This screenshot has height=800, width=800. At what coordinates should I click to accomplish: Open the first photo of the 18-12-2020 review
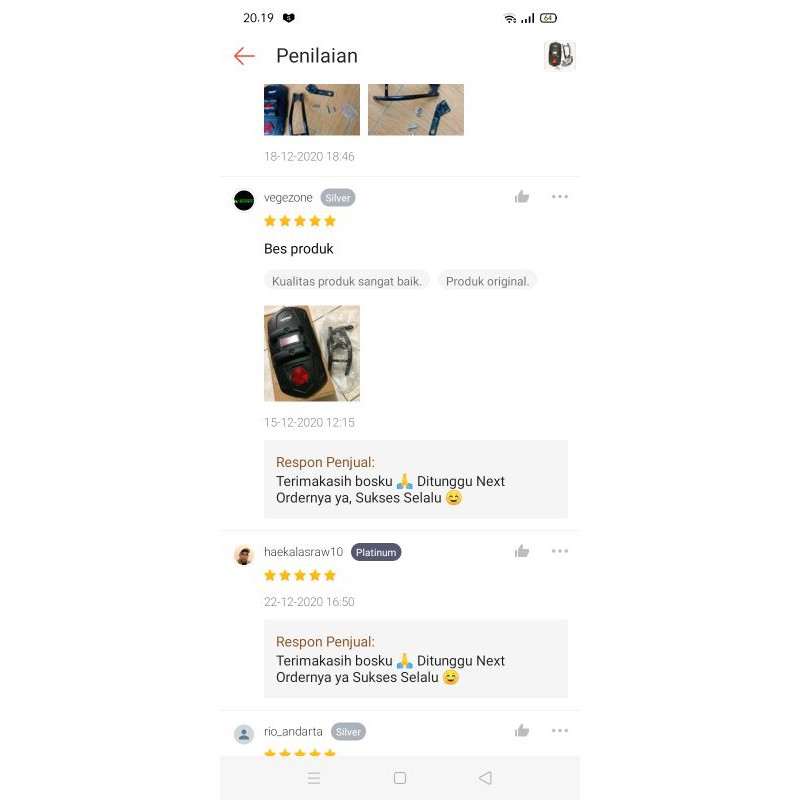point(312,110)
